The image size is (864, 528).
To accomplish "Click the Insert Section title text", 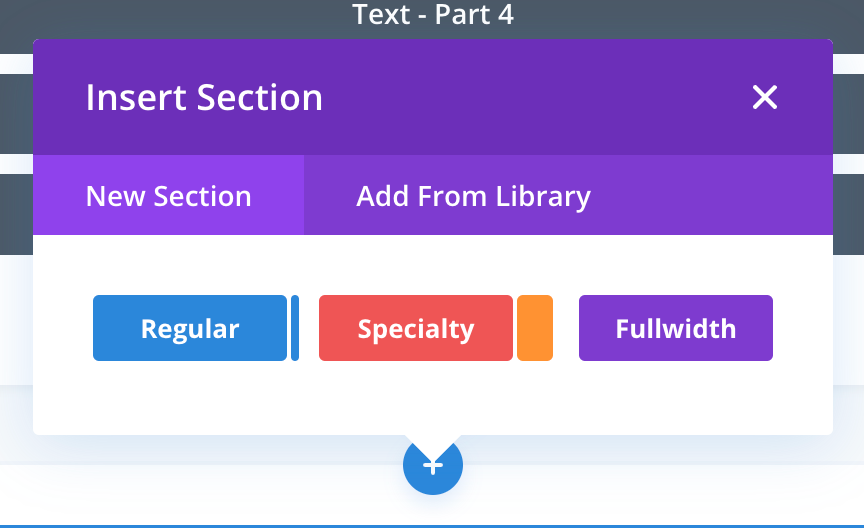I will point(204,98).
